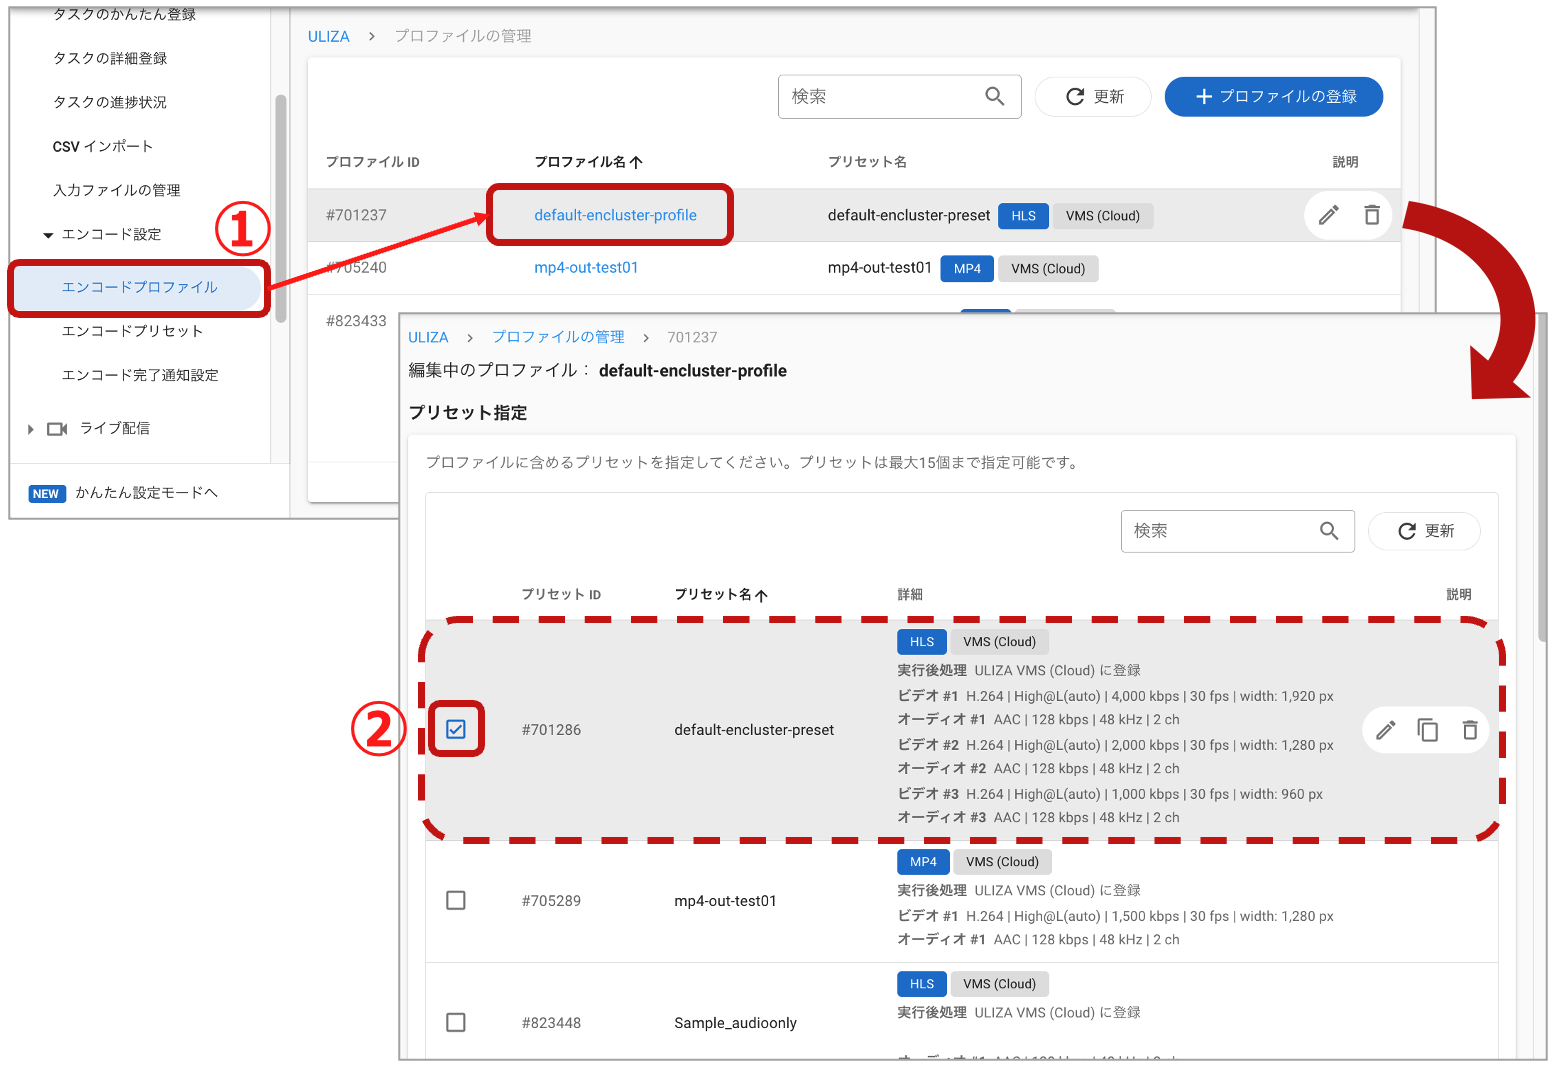Viewport: 1558px width, 1068px height.
Task: Expand the ライブ配信 section
Action: click(30, 428)
